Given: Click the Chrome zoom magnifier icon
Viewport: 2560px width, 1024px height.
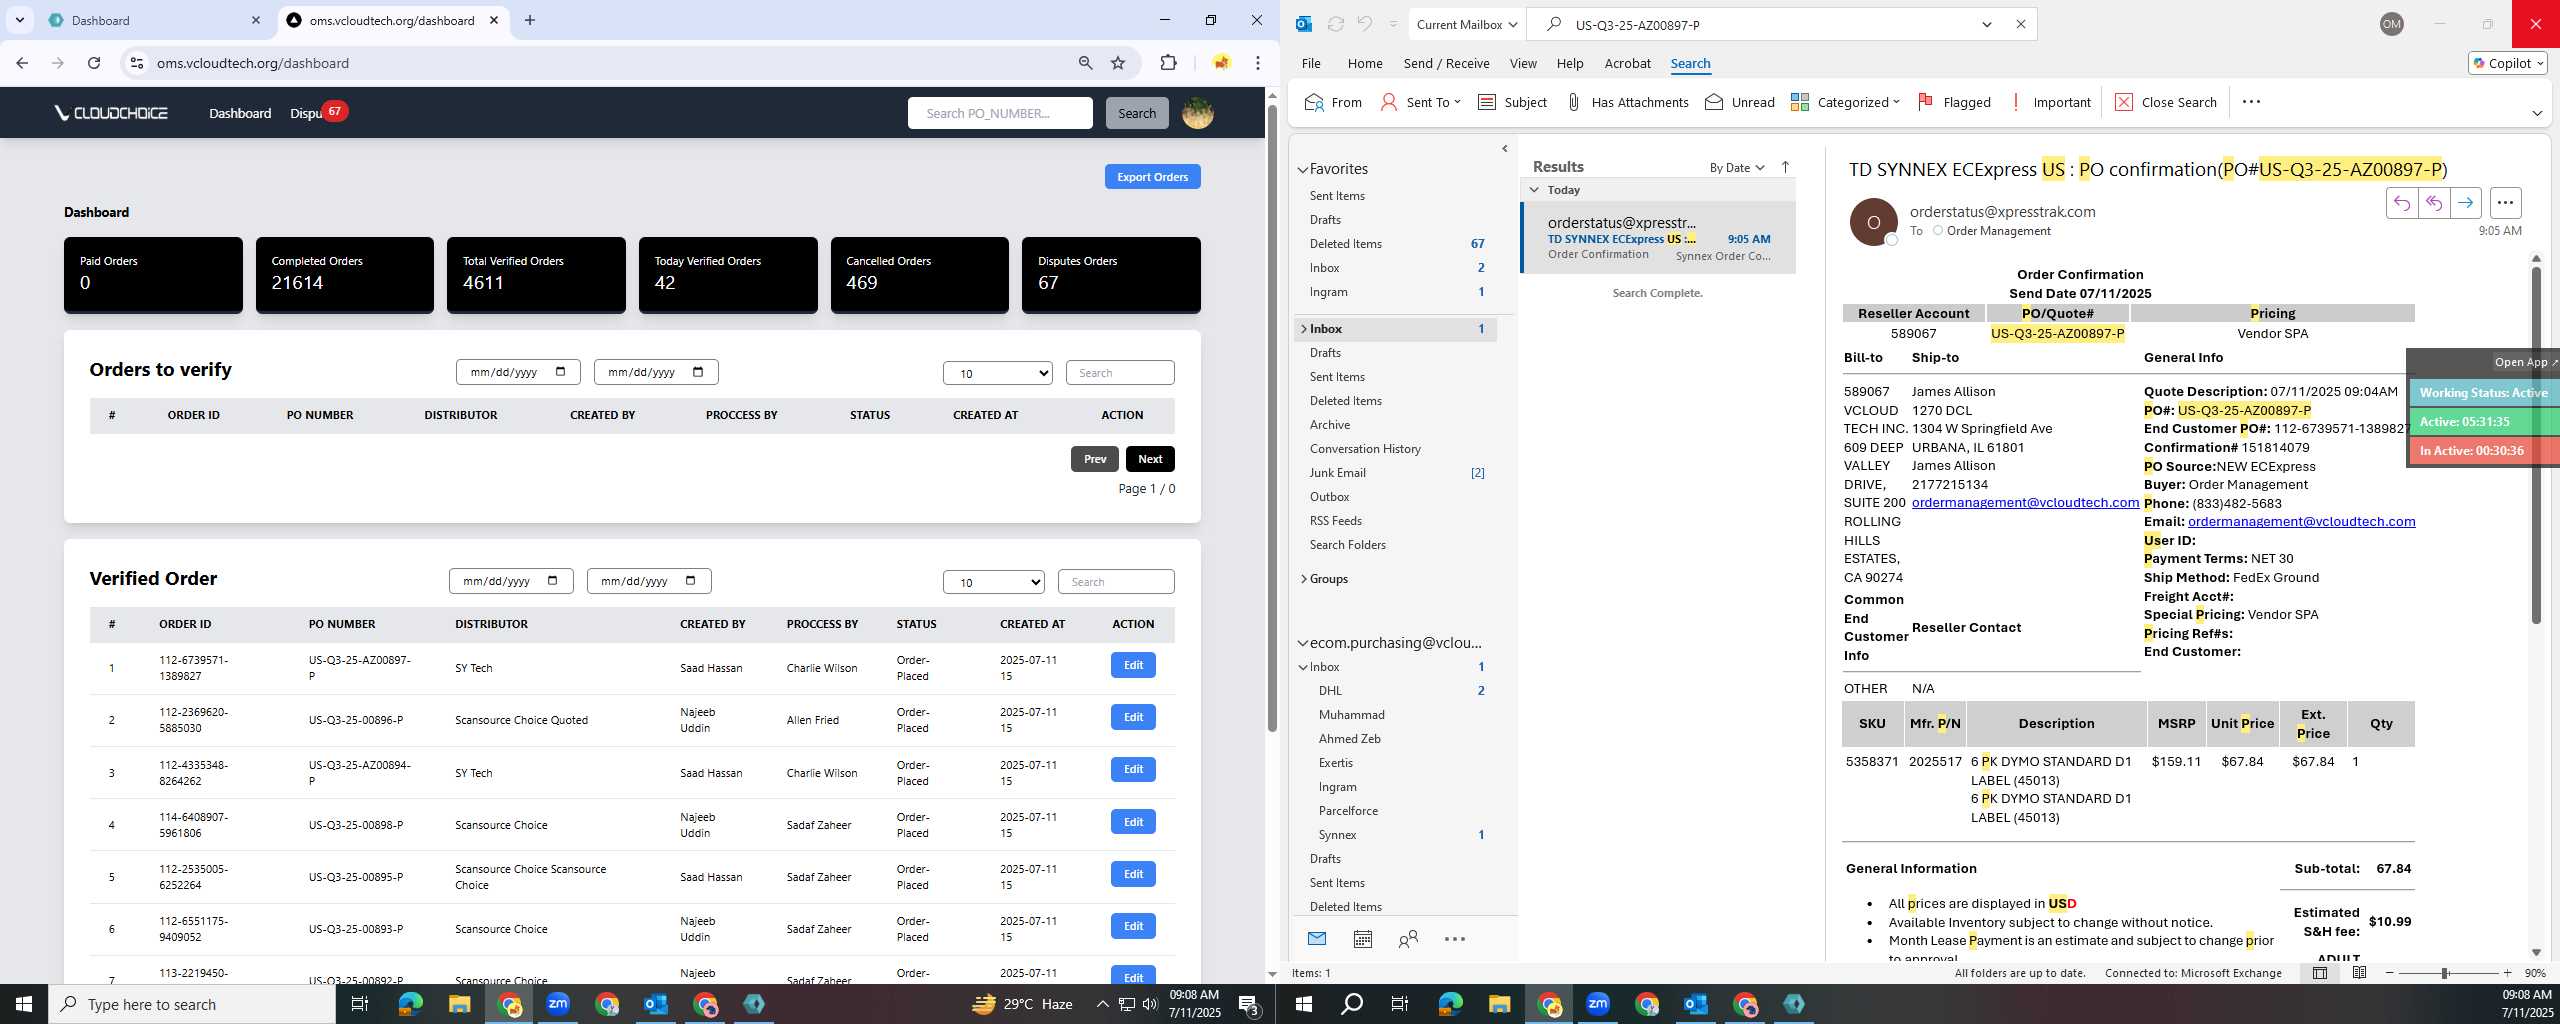Looking at the screenshot, I should click(x=1085, y=63).
